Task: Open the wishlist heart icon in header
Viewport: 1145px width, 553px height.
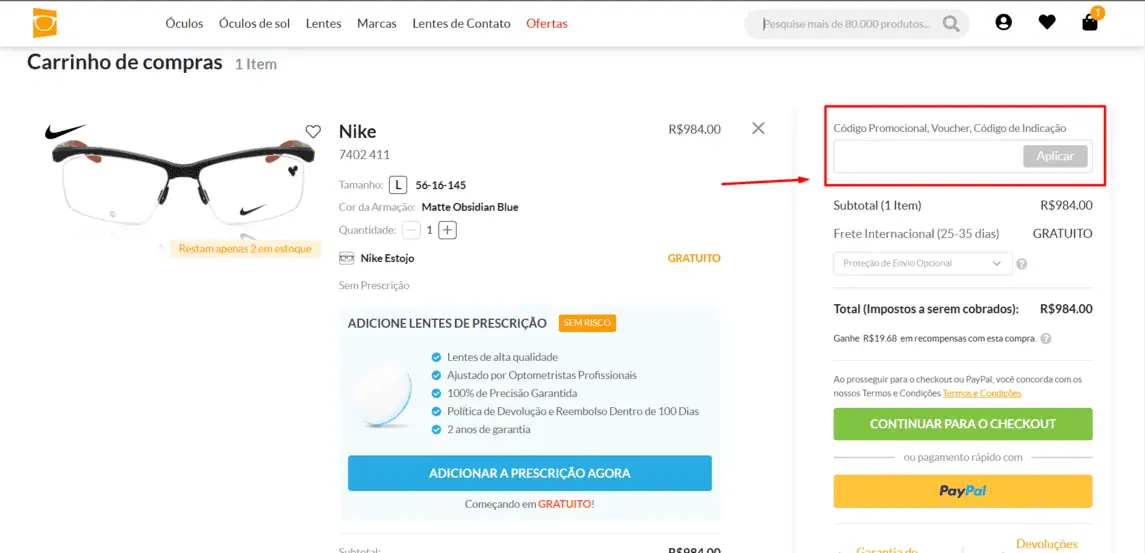Action: [1047, 23]
